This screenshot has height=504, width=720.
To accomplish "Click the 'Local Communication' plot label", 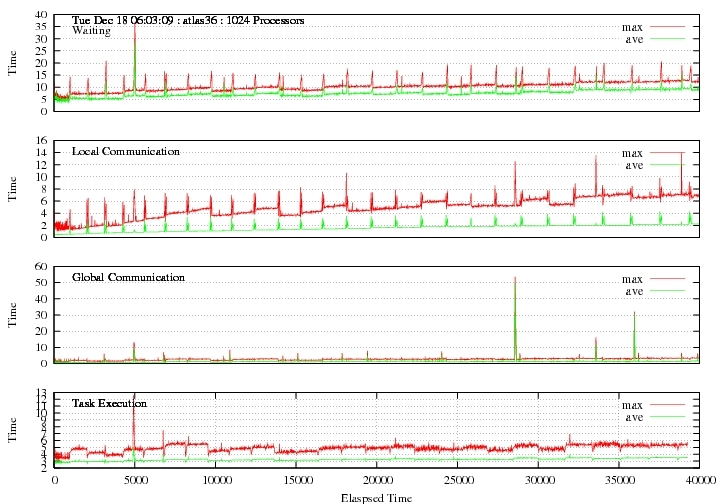I will 126,151.
